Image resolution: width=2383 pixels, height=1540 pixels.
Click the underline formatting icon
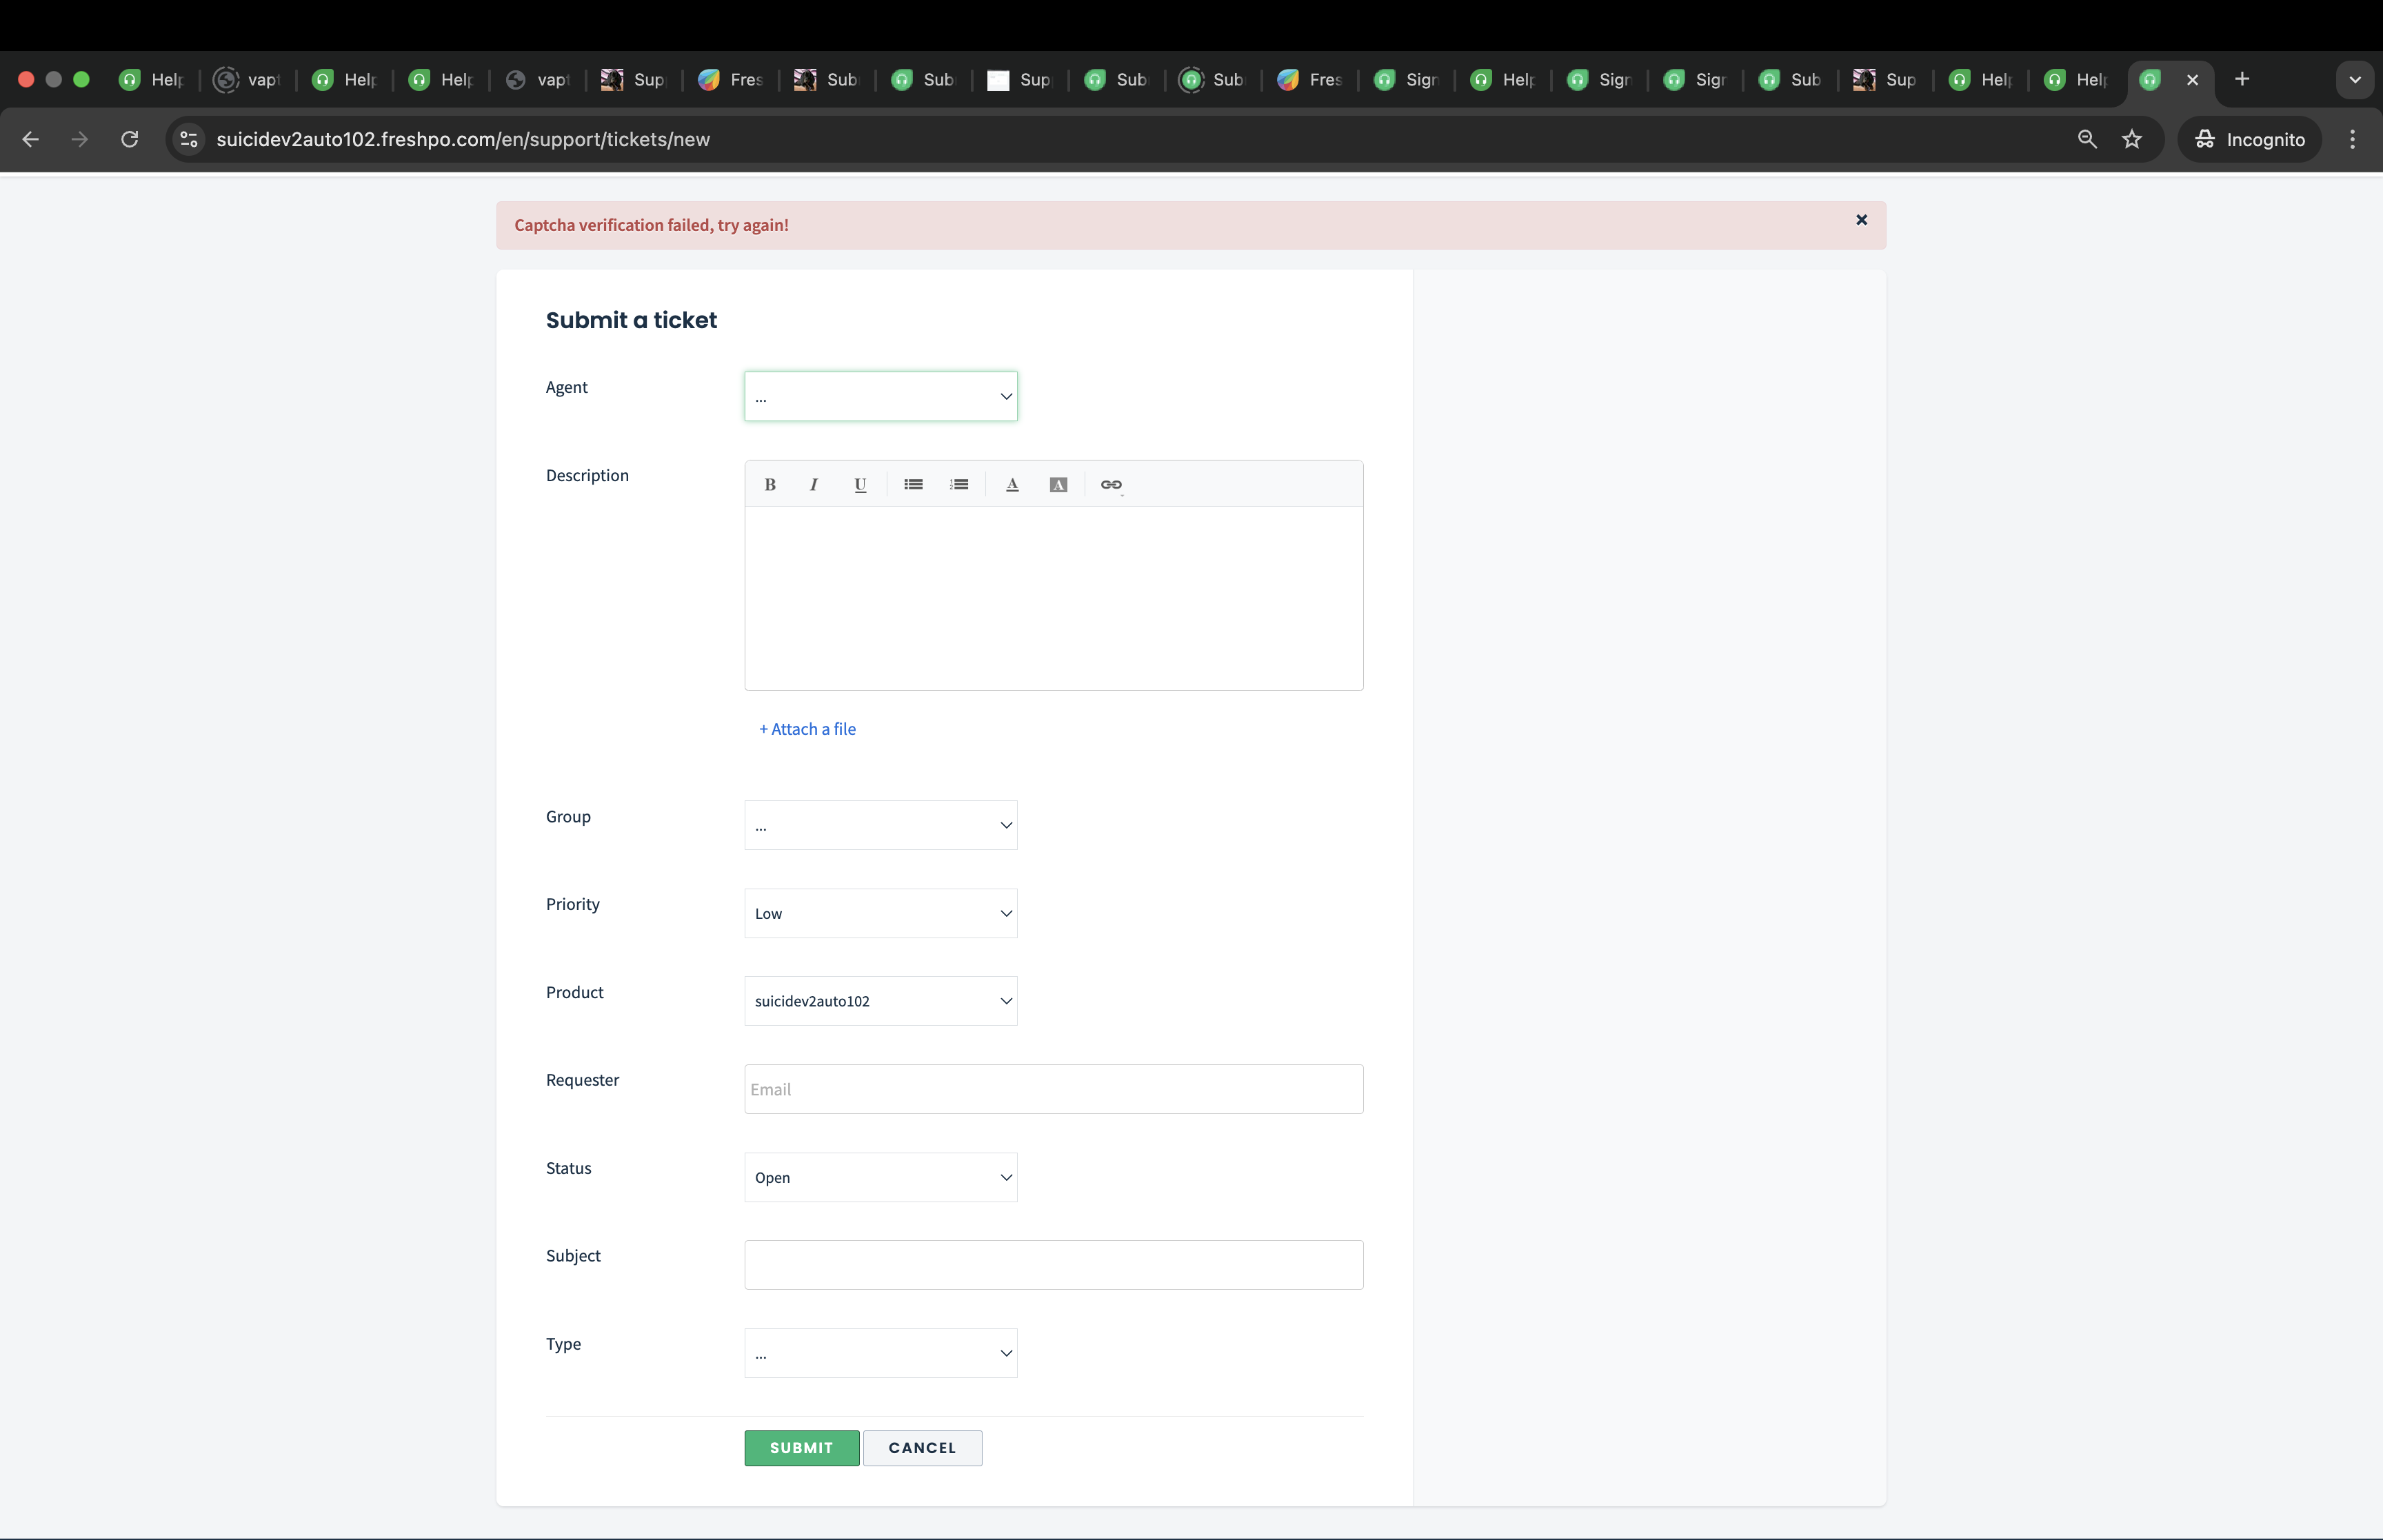pyautogui.click(x=860, y=485)
